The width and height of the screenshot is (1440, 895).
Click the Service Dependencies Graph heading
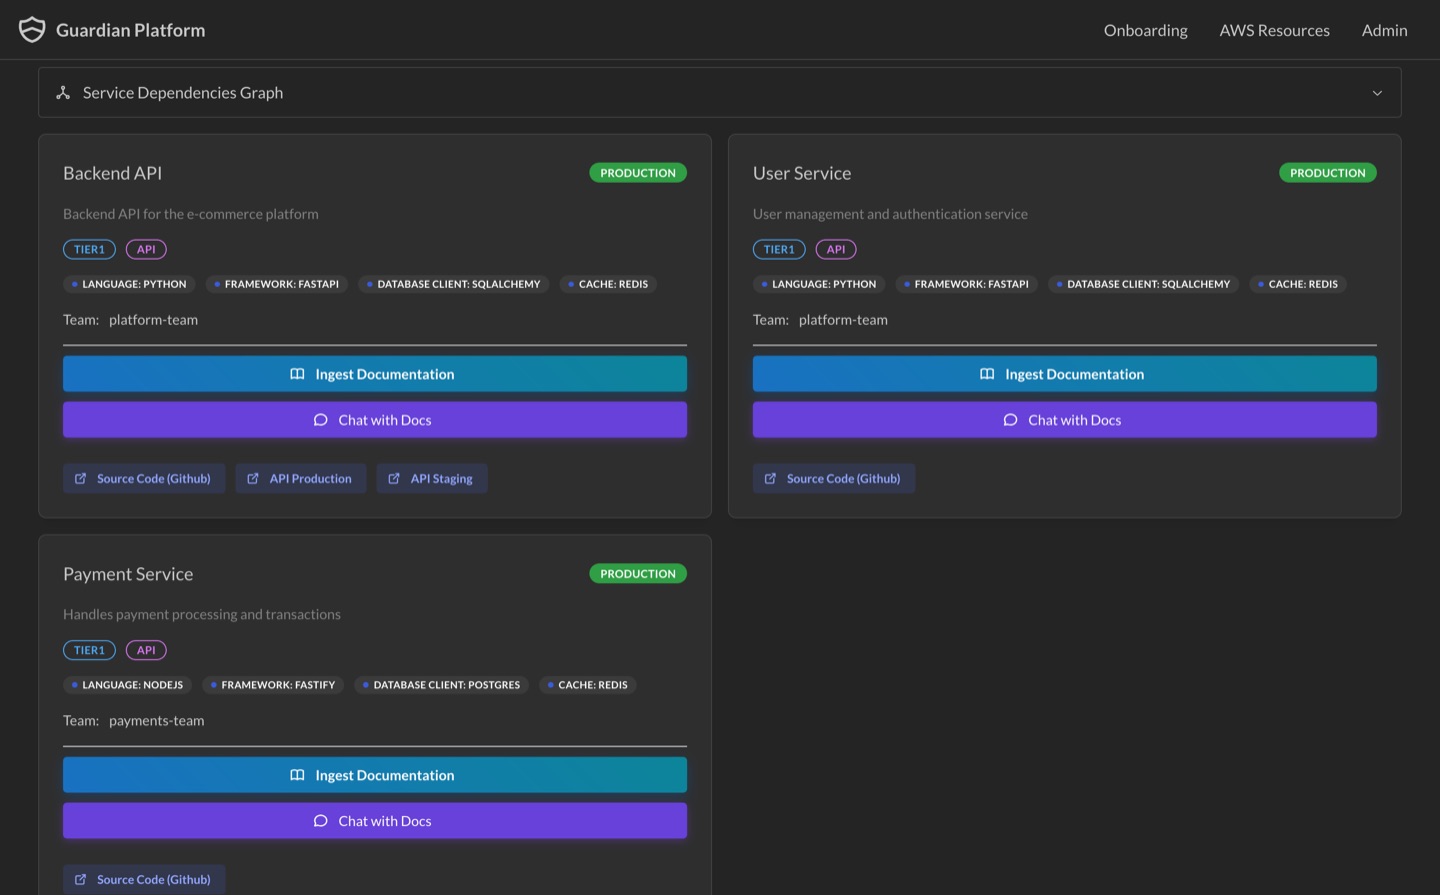click(183, 93)
